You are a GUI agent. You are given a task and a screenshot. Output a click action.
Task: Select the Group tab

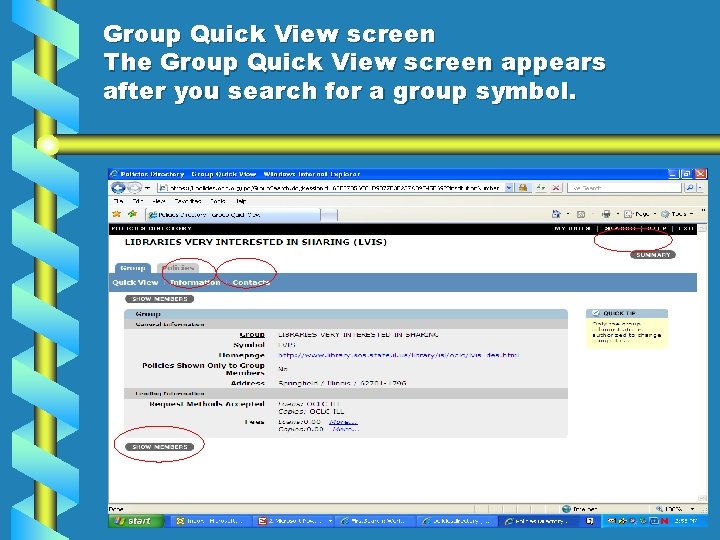coord(133,268)
